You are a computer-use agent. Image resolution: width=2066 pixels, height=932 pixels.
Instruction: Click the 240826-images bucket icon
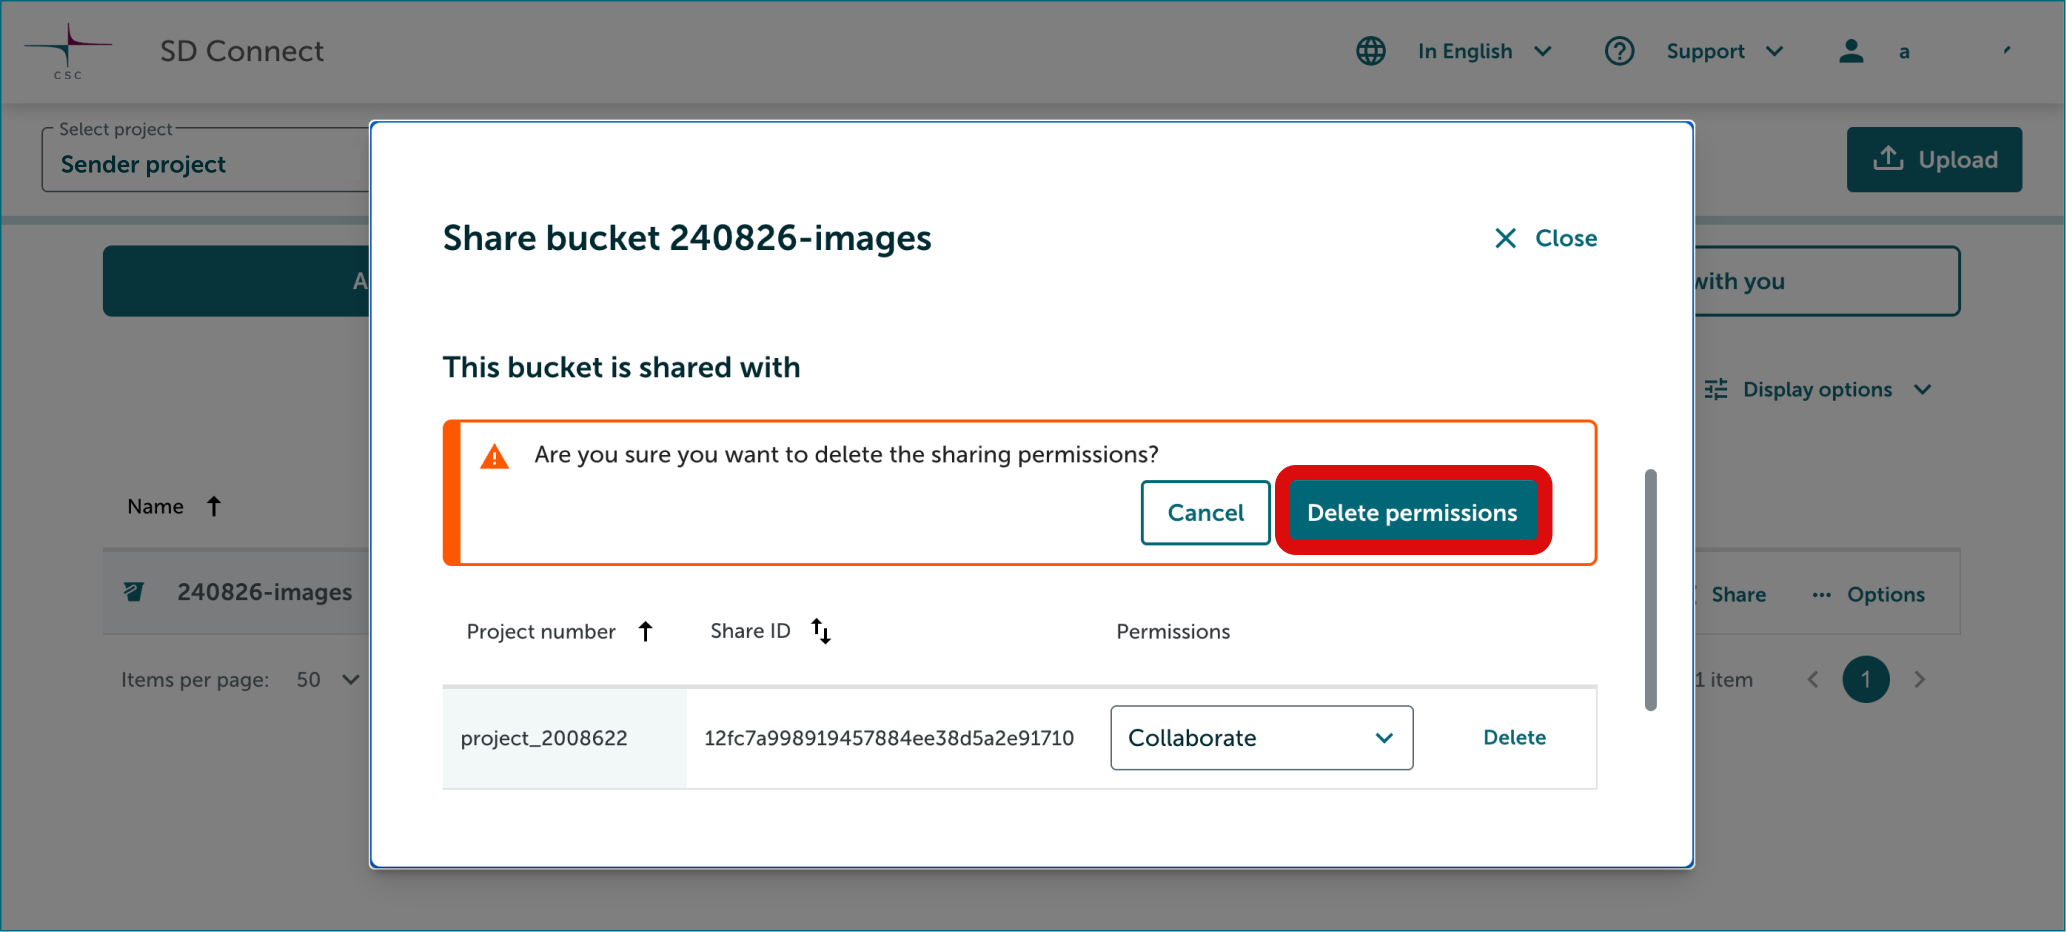point(133,592)
